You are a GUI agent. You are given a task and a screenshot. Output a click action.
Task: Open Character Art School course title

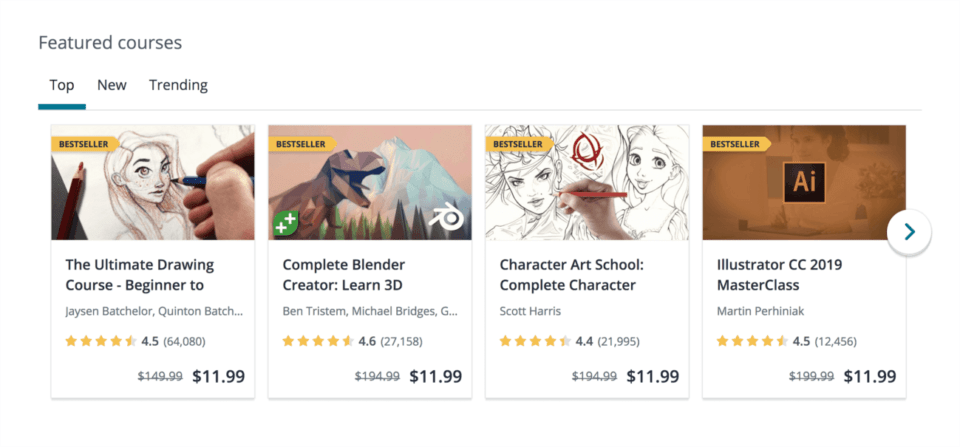pos(571,275)
